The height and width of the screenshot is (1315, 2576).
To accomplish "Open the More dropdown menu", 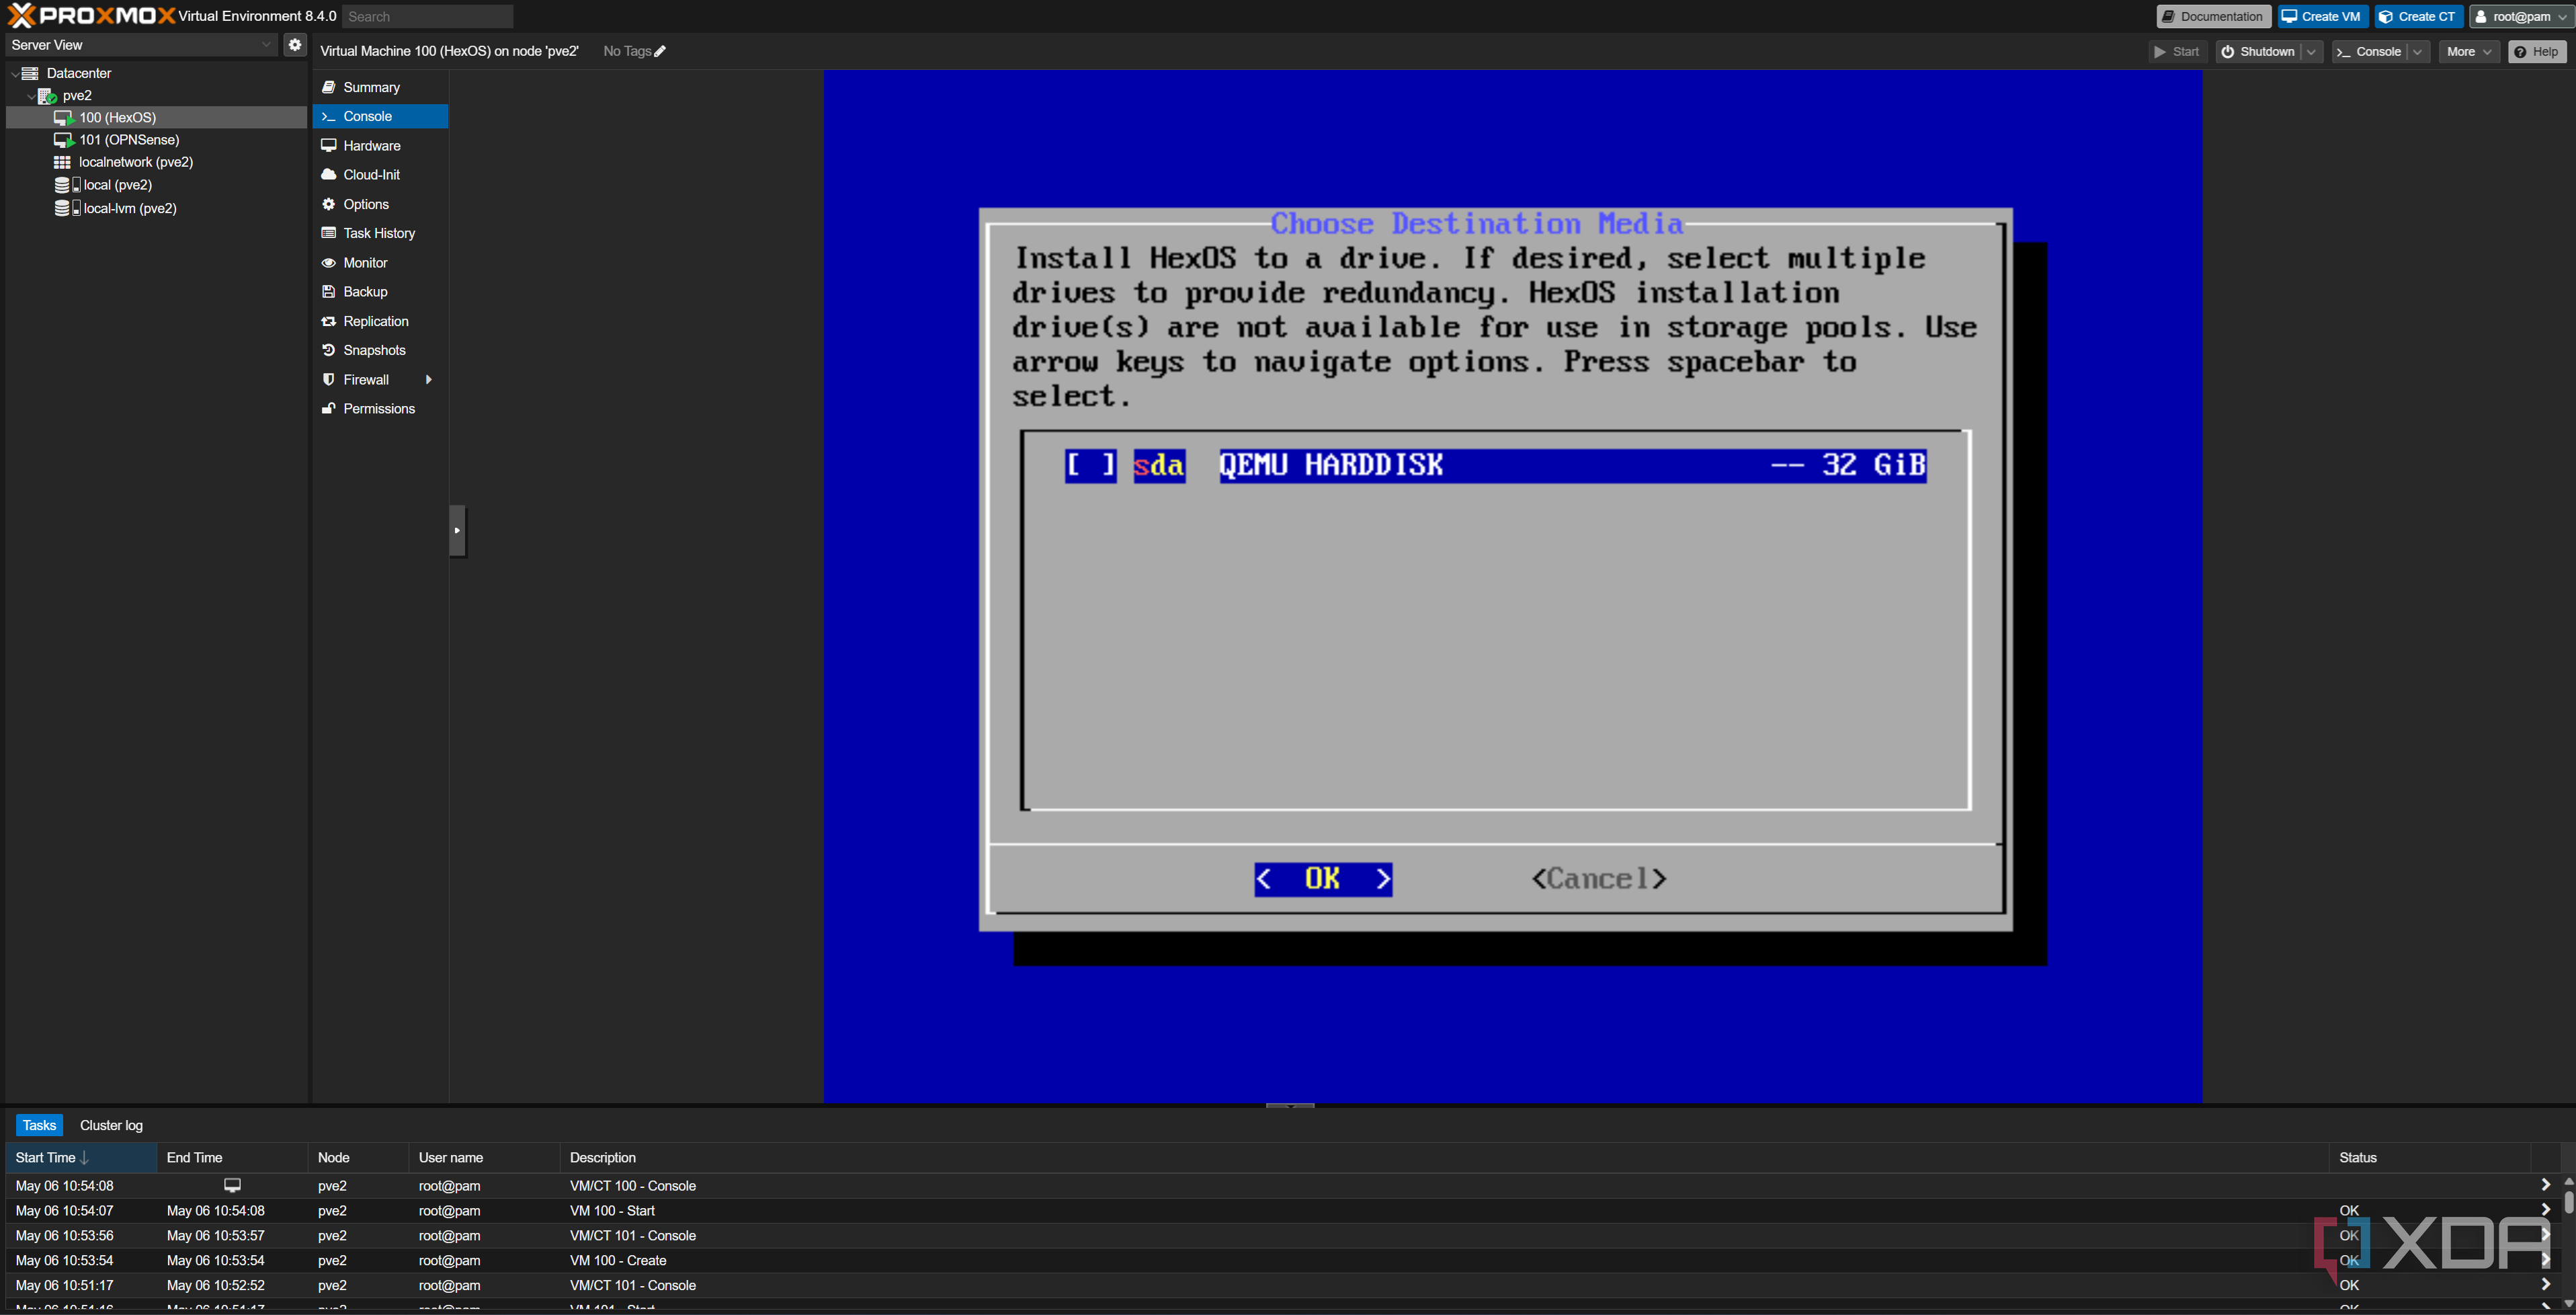I will [x=2469, y=52].
